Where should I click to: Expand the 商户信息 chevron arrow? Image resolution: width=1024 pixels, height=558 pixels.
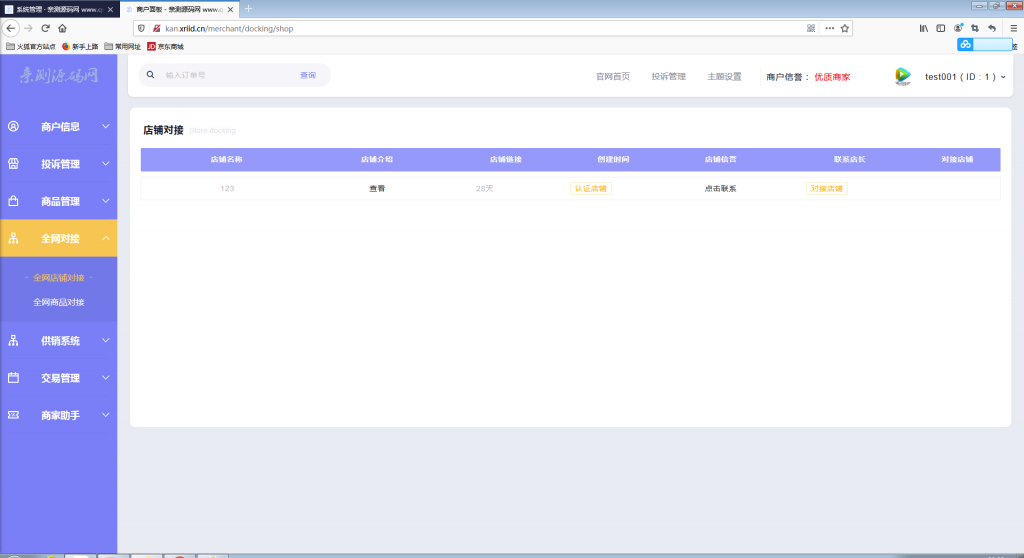tap(106, 127)
